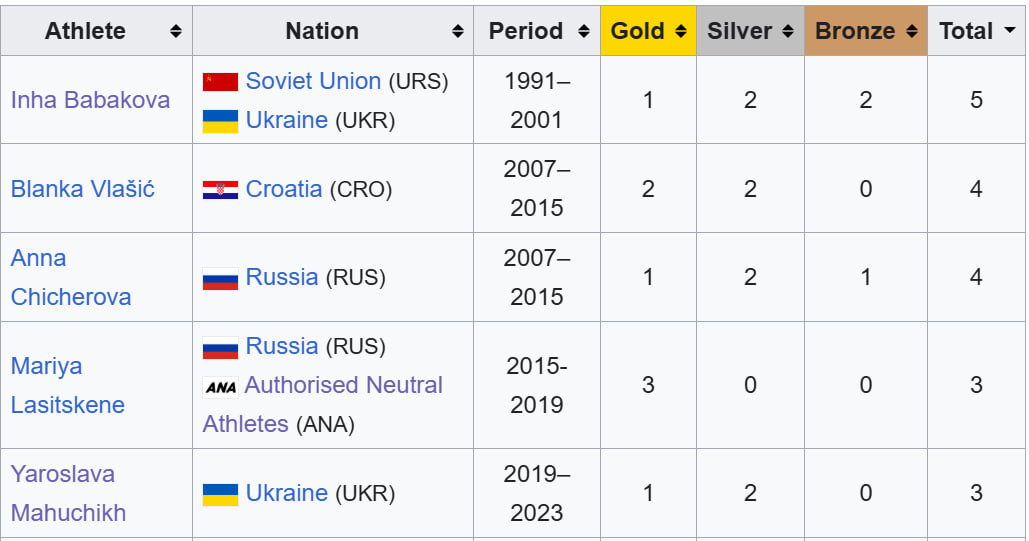Screen dimensions: 1029x541
Task: Sort table by Athlete column arrows
Action: (x=176, y=31)
